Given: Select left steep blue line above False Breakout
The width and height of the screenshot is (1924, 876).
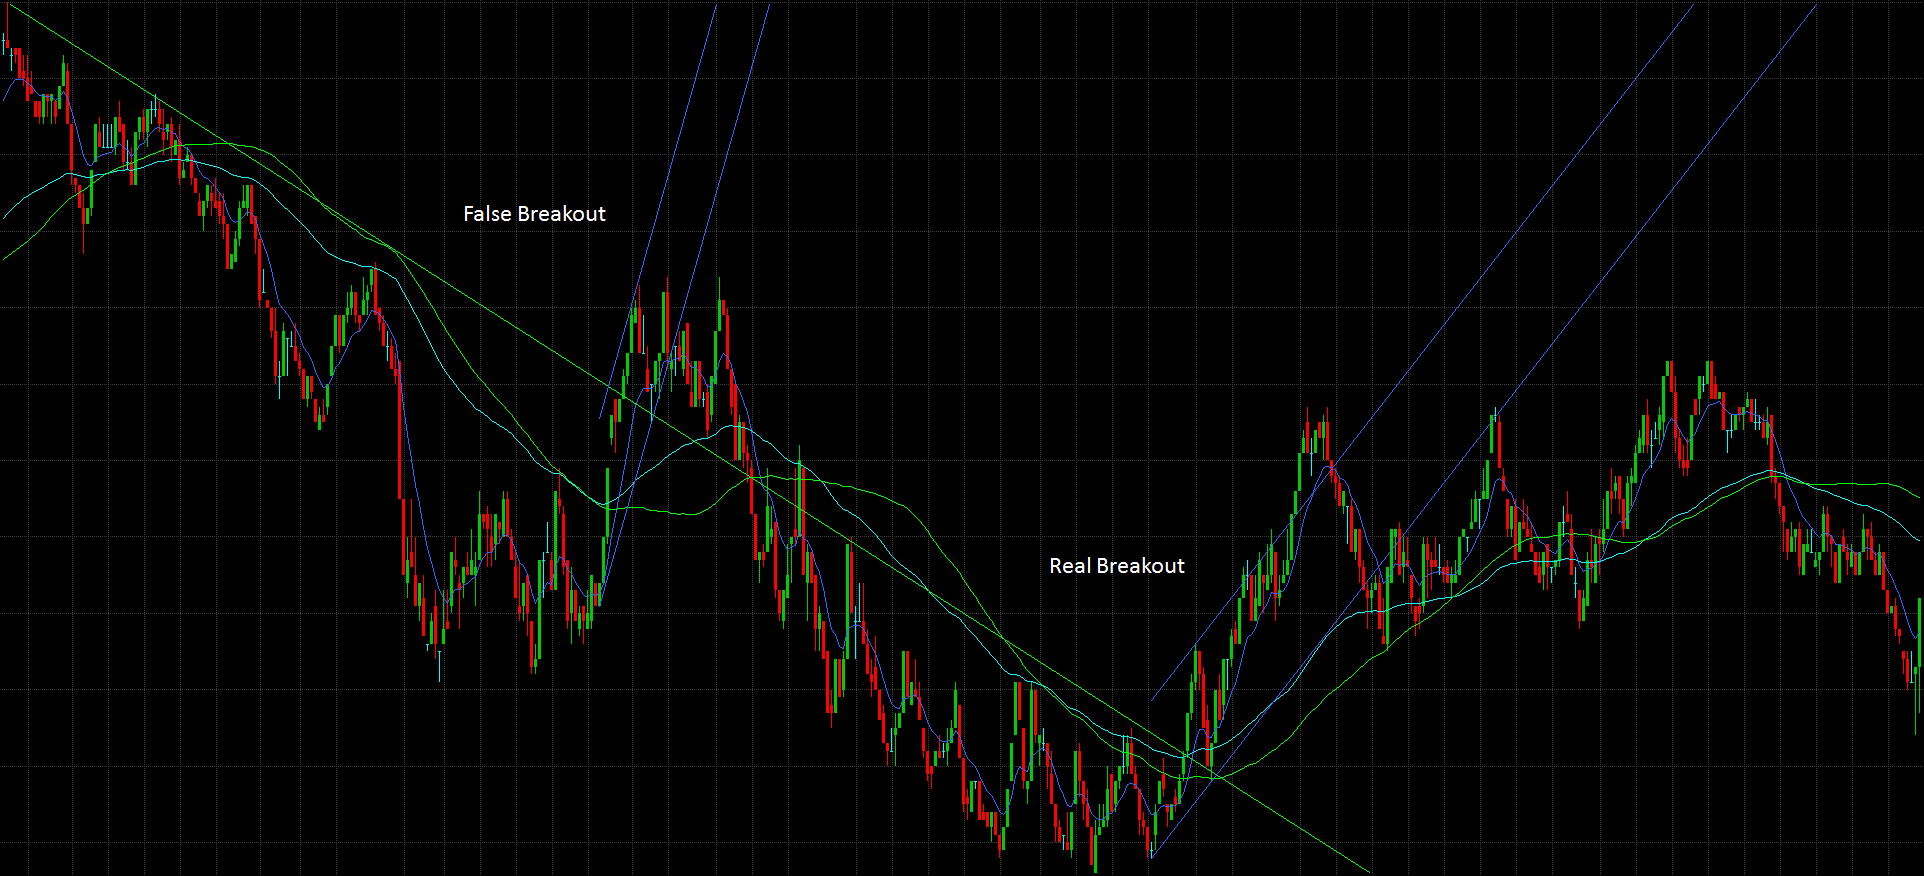Looking at the screenshot, I should [680, 130].
